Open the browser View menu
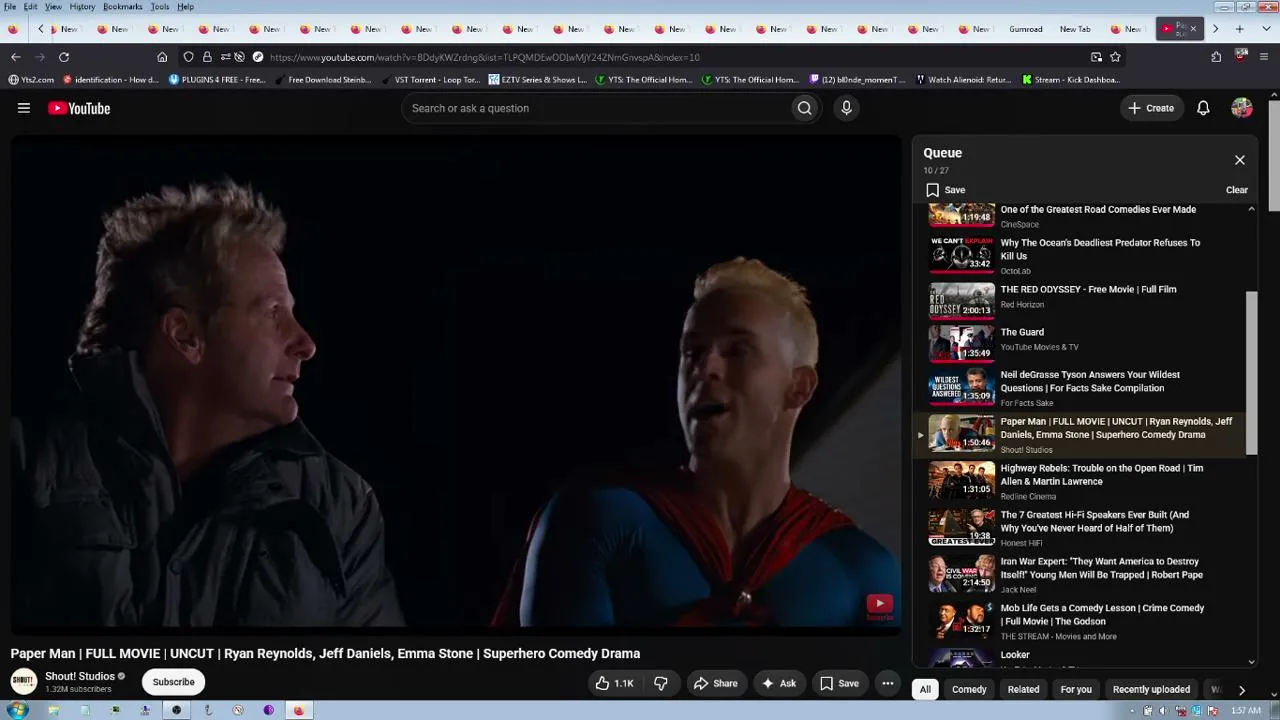Image resolution: width=1280 pixels, height=720 pixels. (53, 7)
